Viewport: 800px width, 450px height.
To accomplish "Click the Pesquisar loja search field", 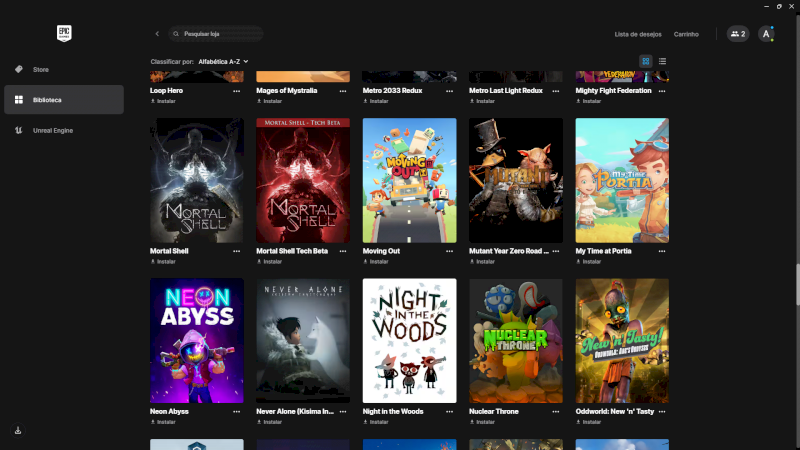I will pyautogui.click(x=220, y=34).
